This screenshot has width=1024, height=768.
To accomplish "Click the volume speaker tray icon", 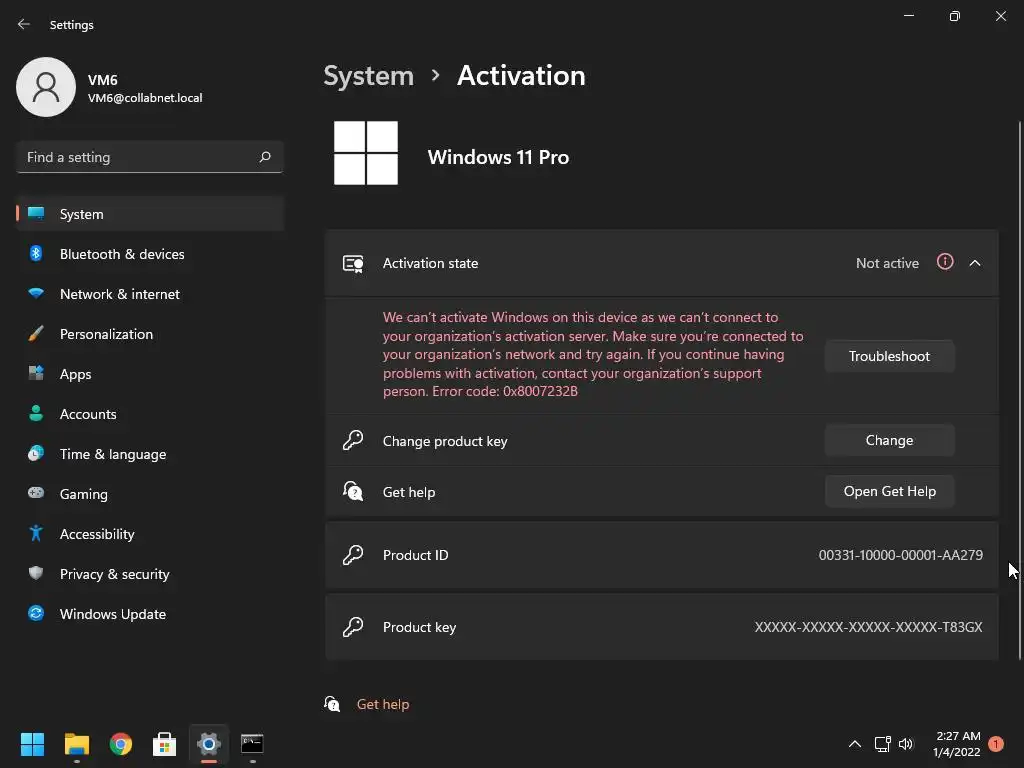I will click(x=906, y=744).
